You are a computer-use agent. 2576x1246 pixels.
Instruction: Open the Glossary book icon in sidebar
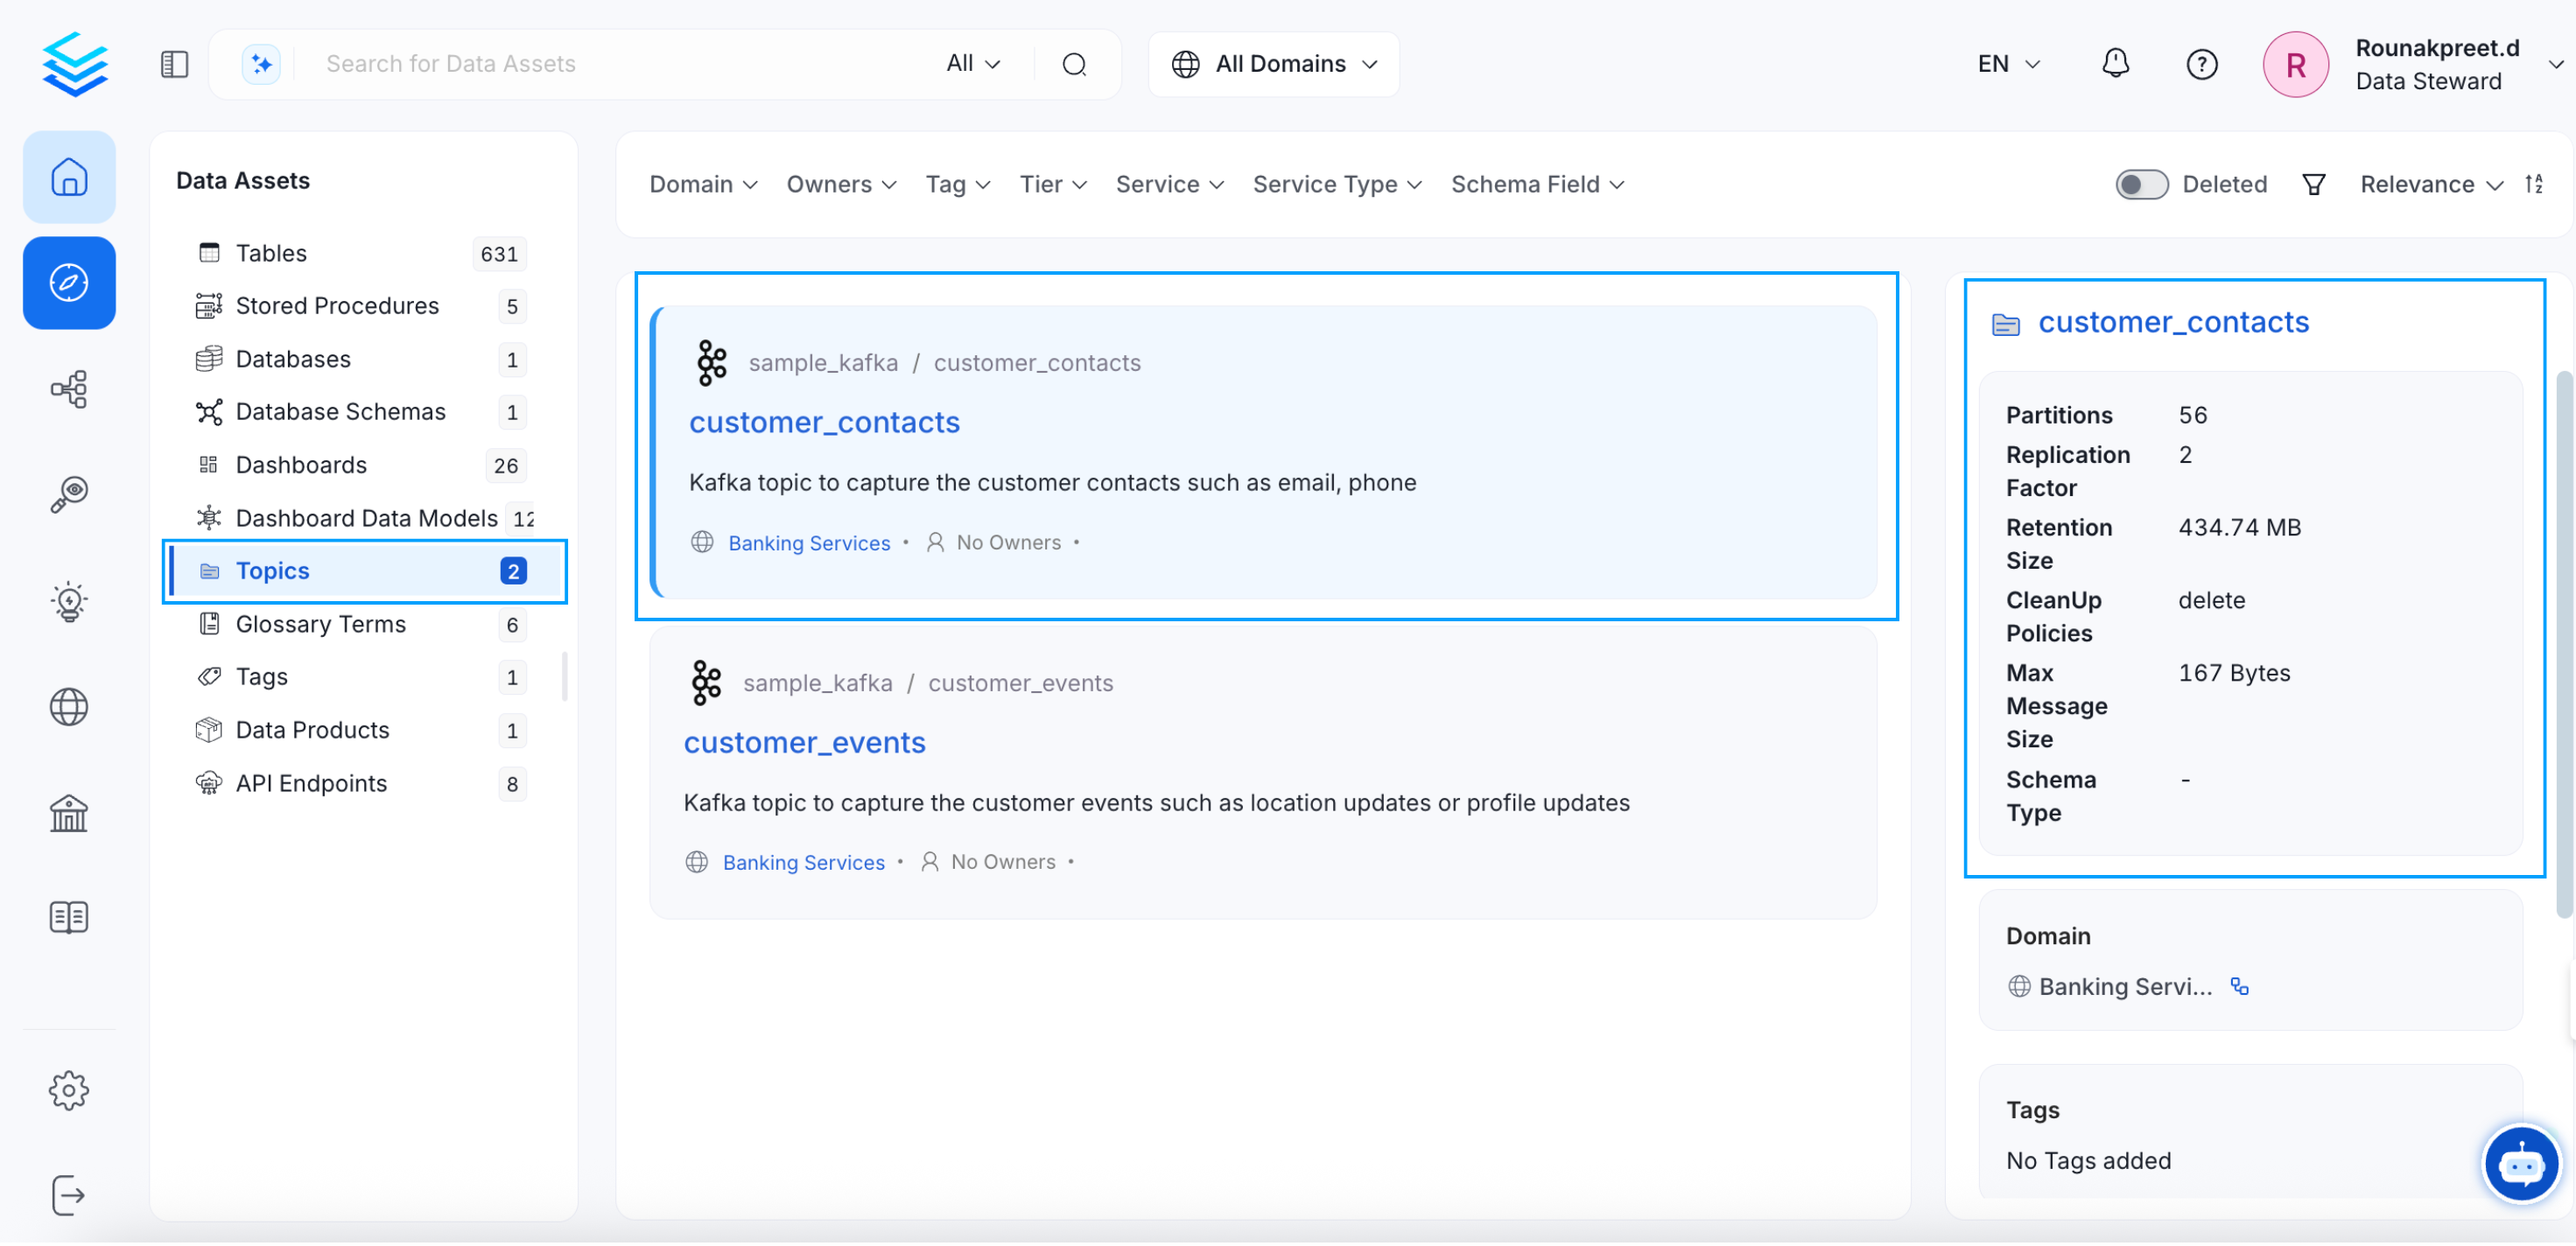click(68, 916)
